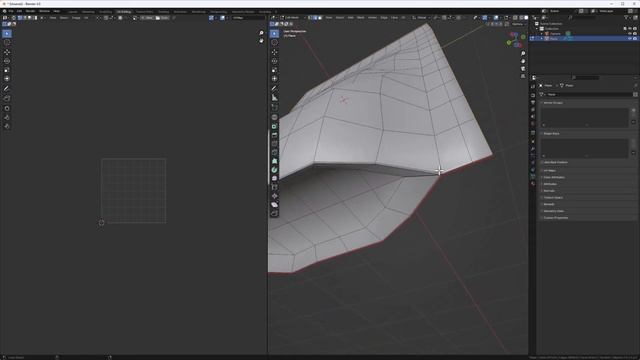Select the Knife tool
Image resolution: width=640 pixels, height=360 pixels.
(274, 153)
